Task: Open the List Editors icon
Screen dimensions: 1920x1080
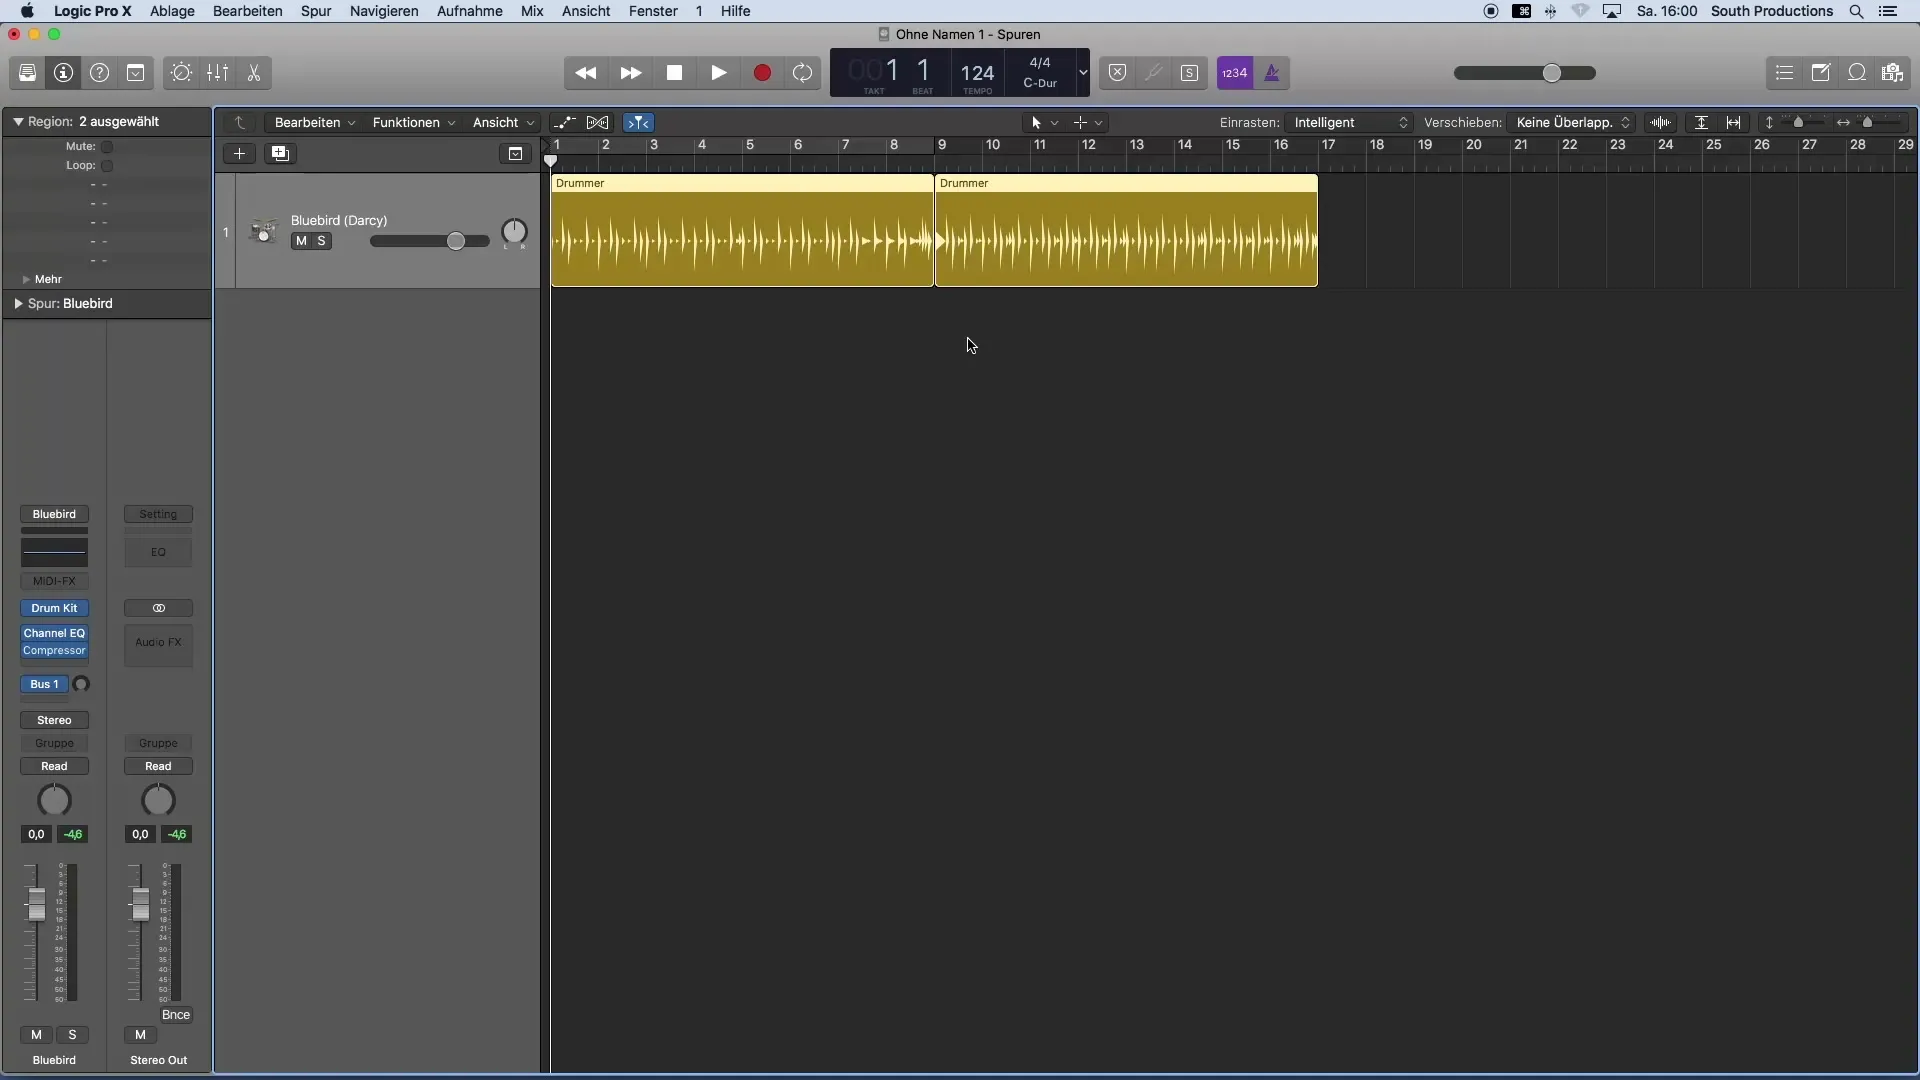Action: point(1785,73)
